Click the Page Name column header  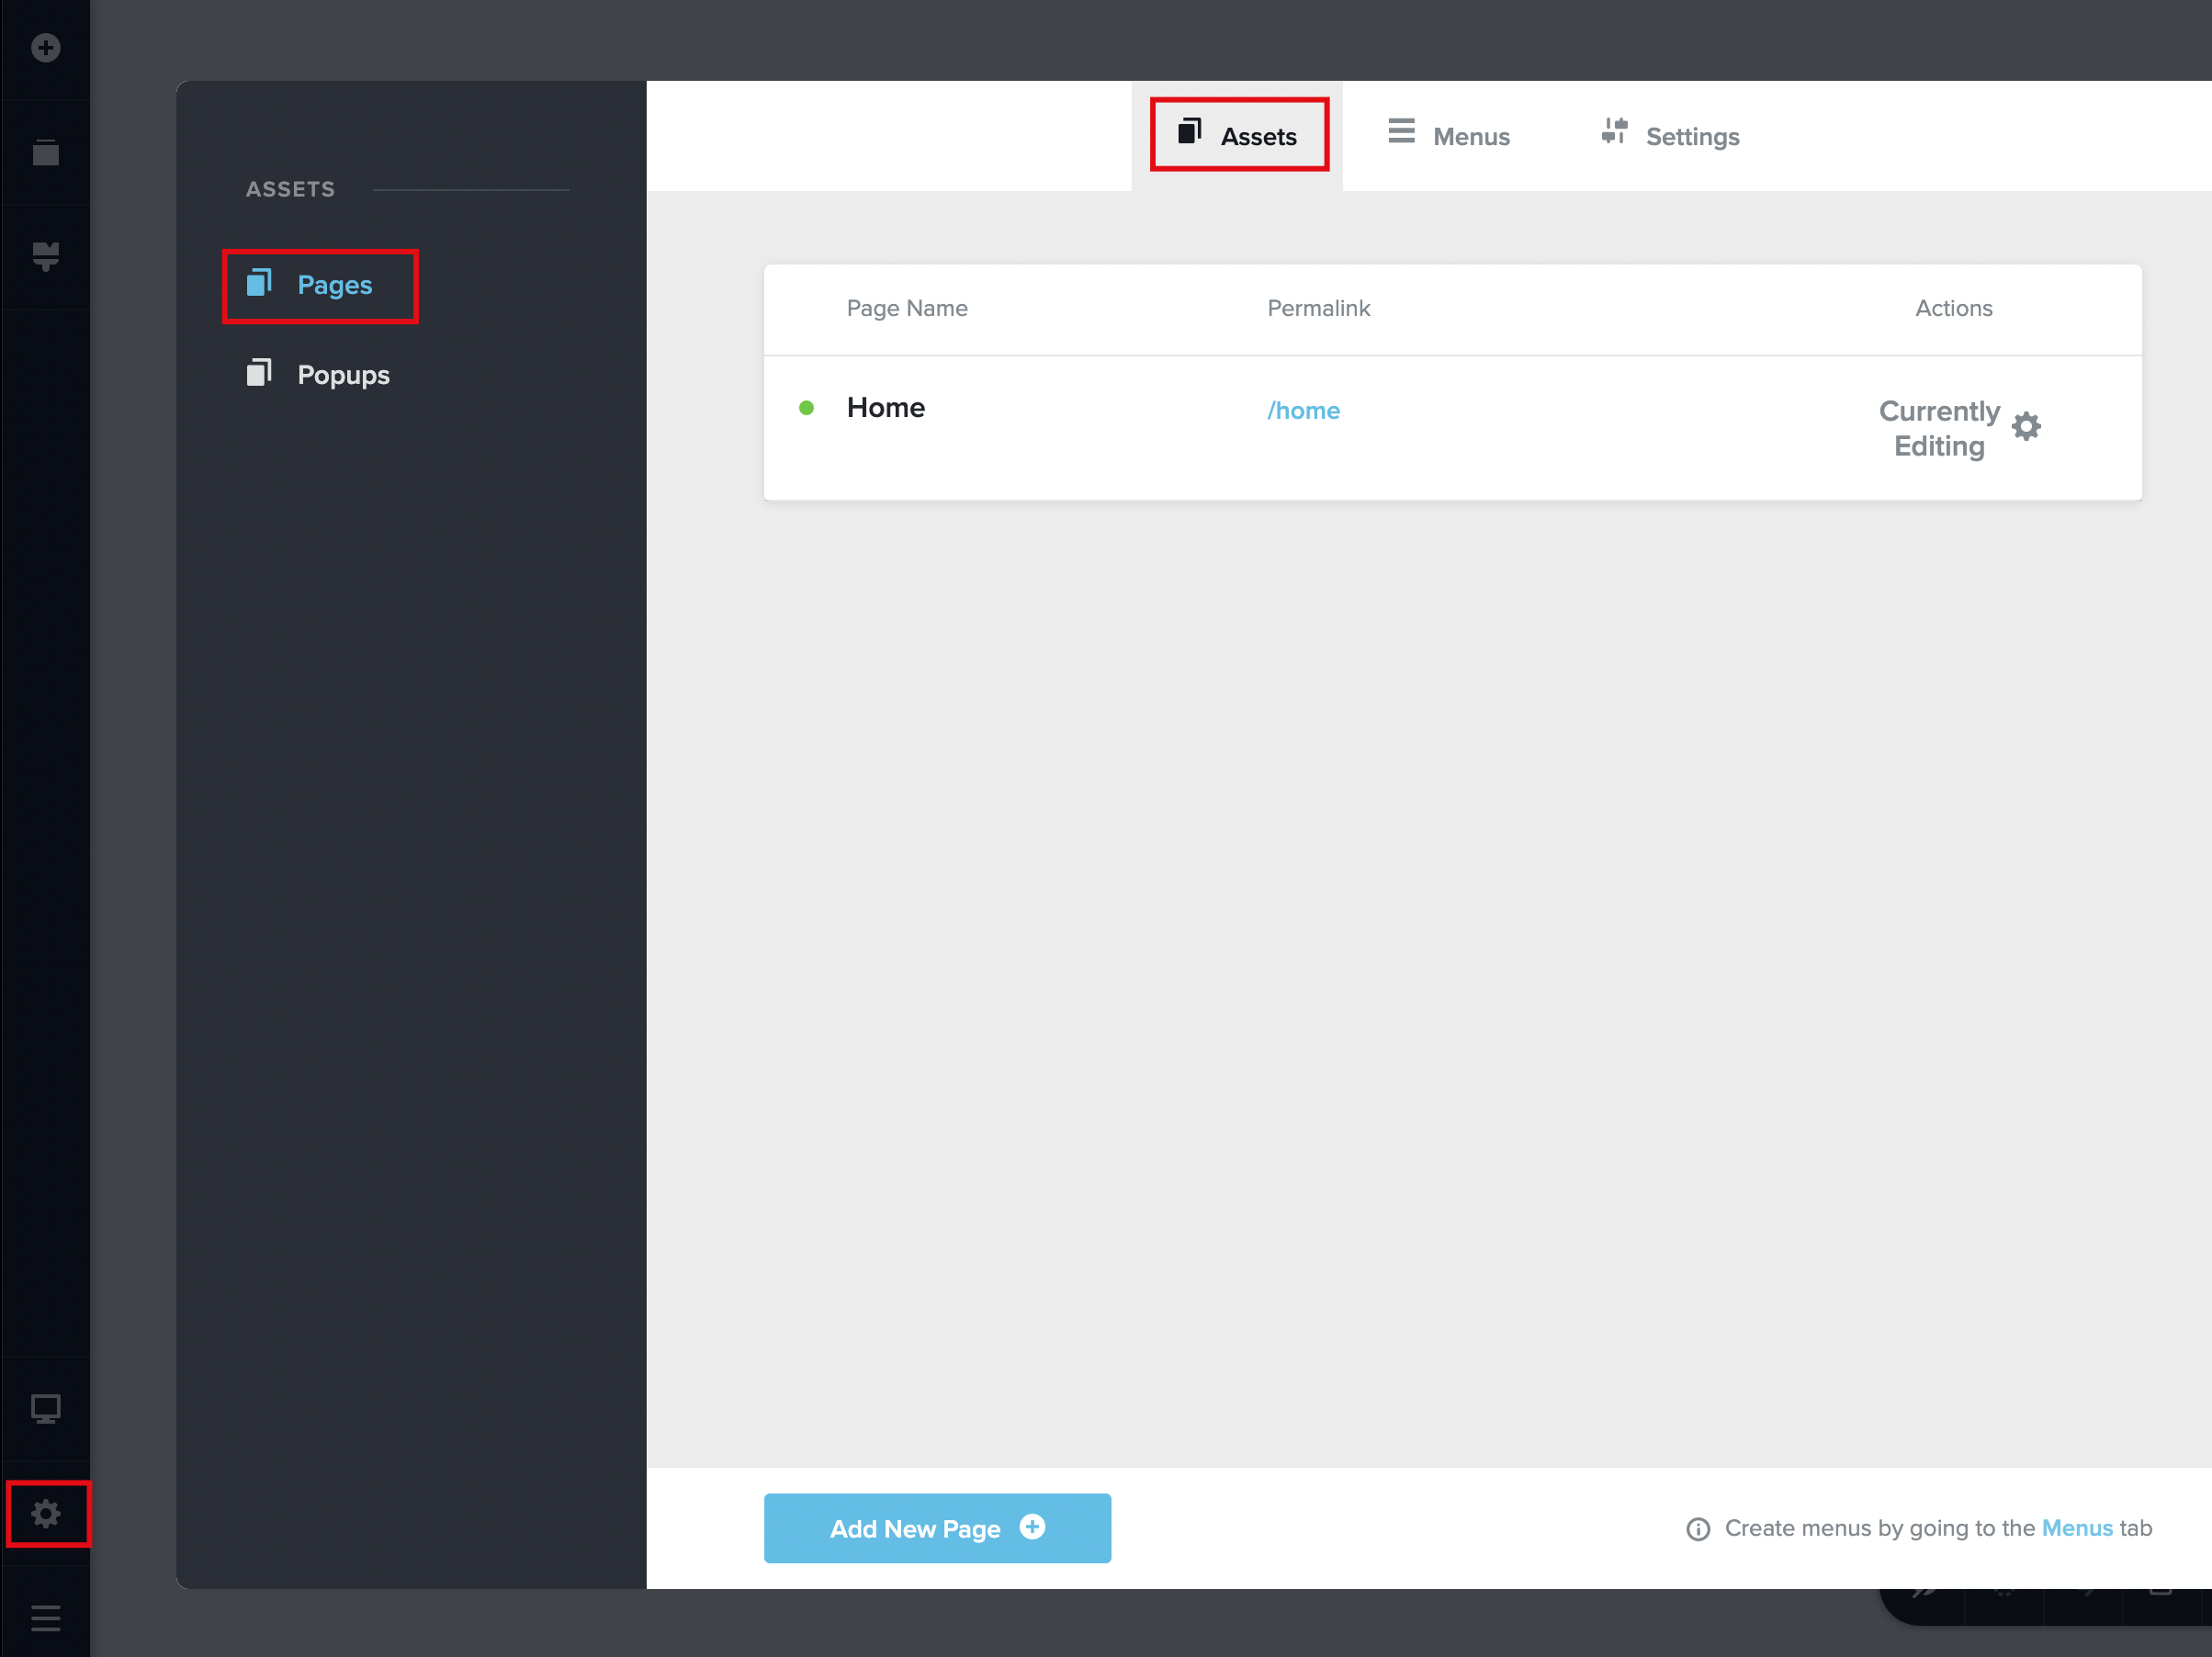(x=906, y=308)
